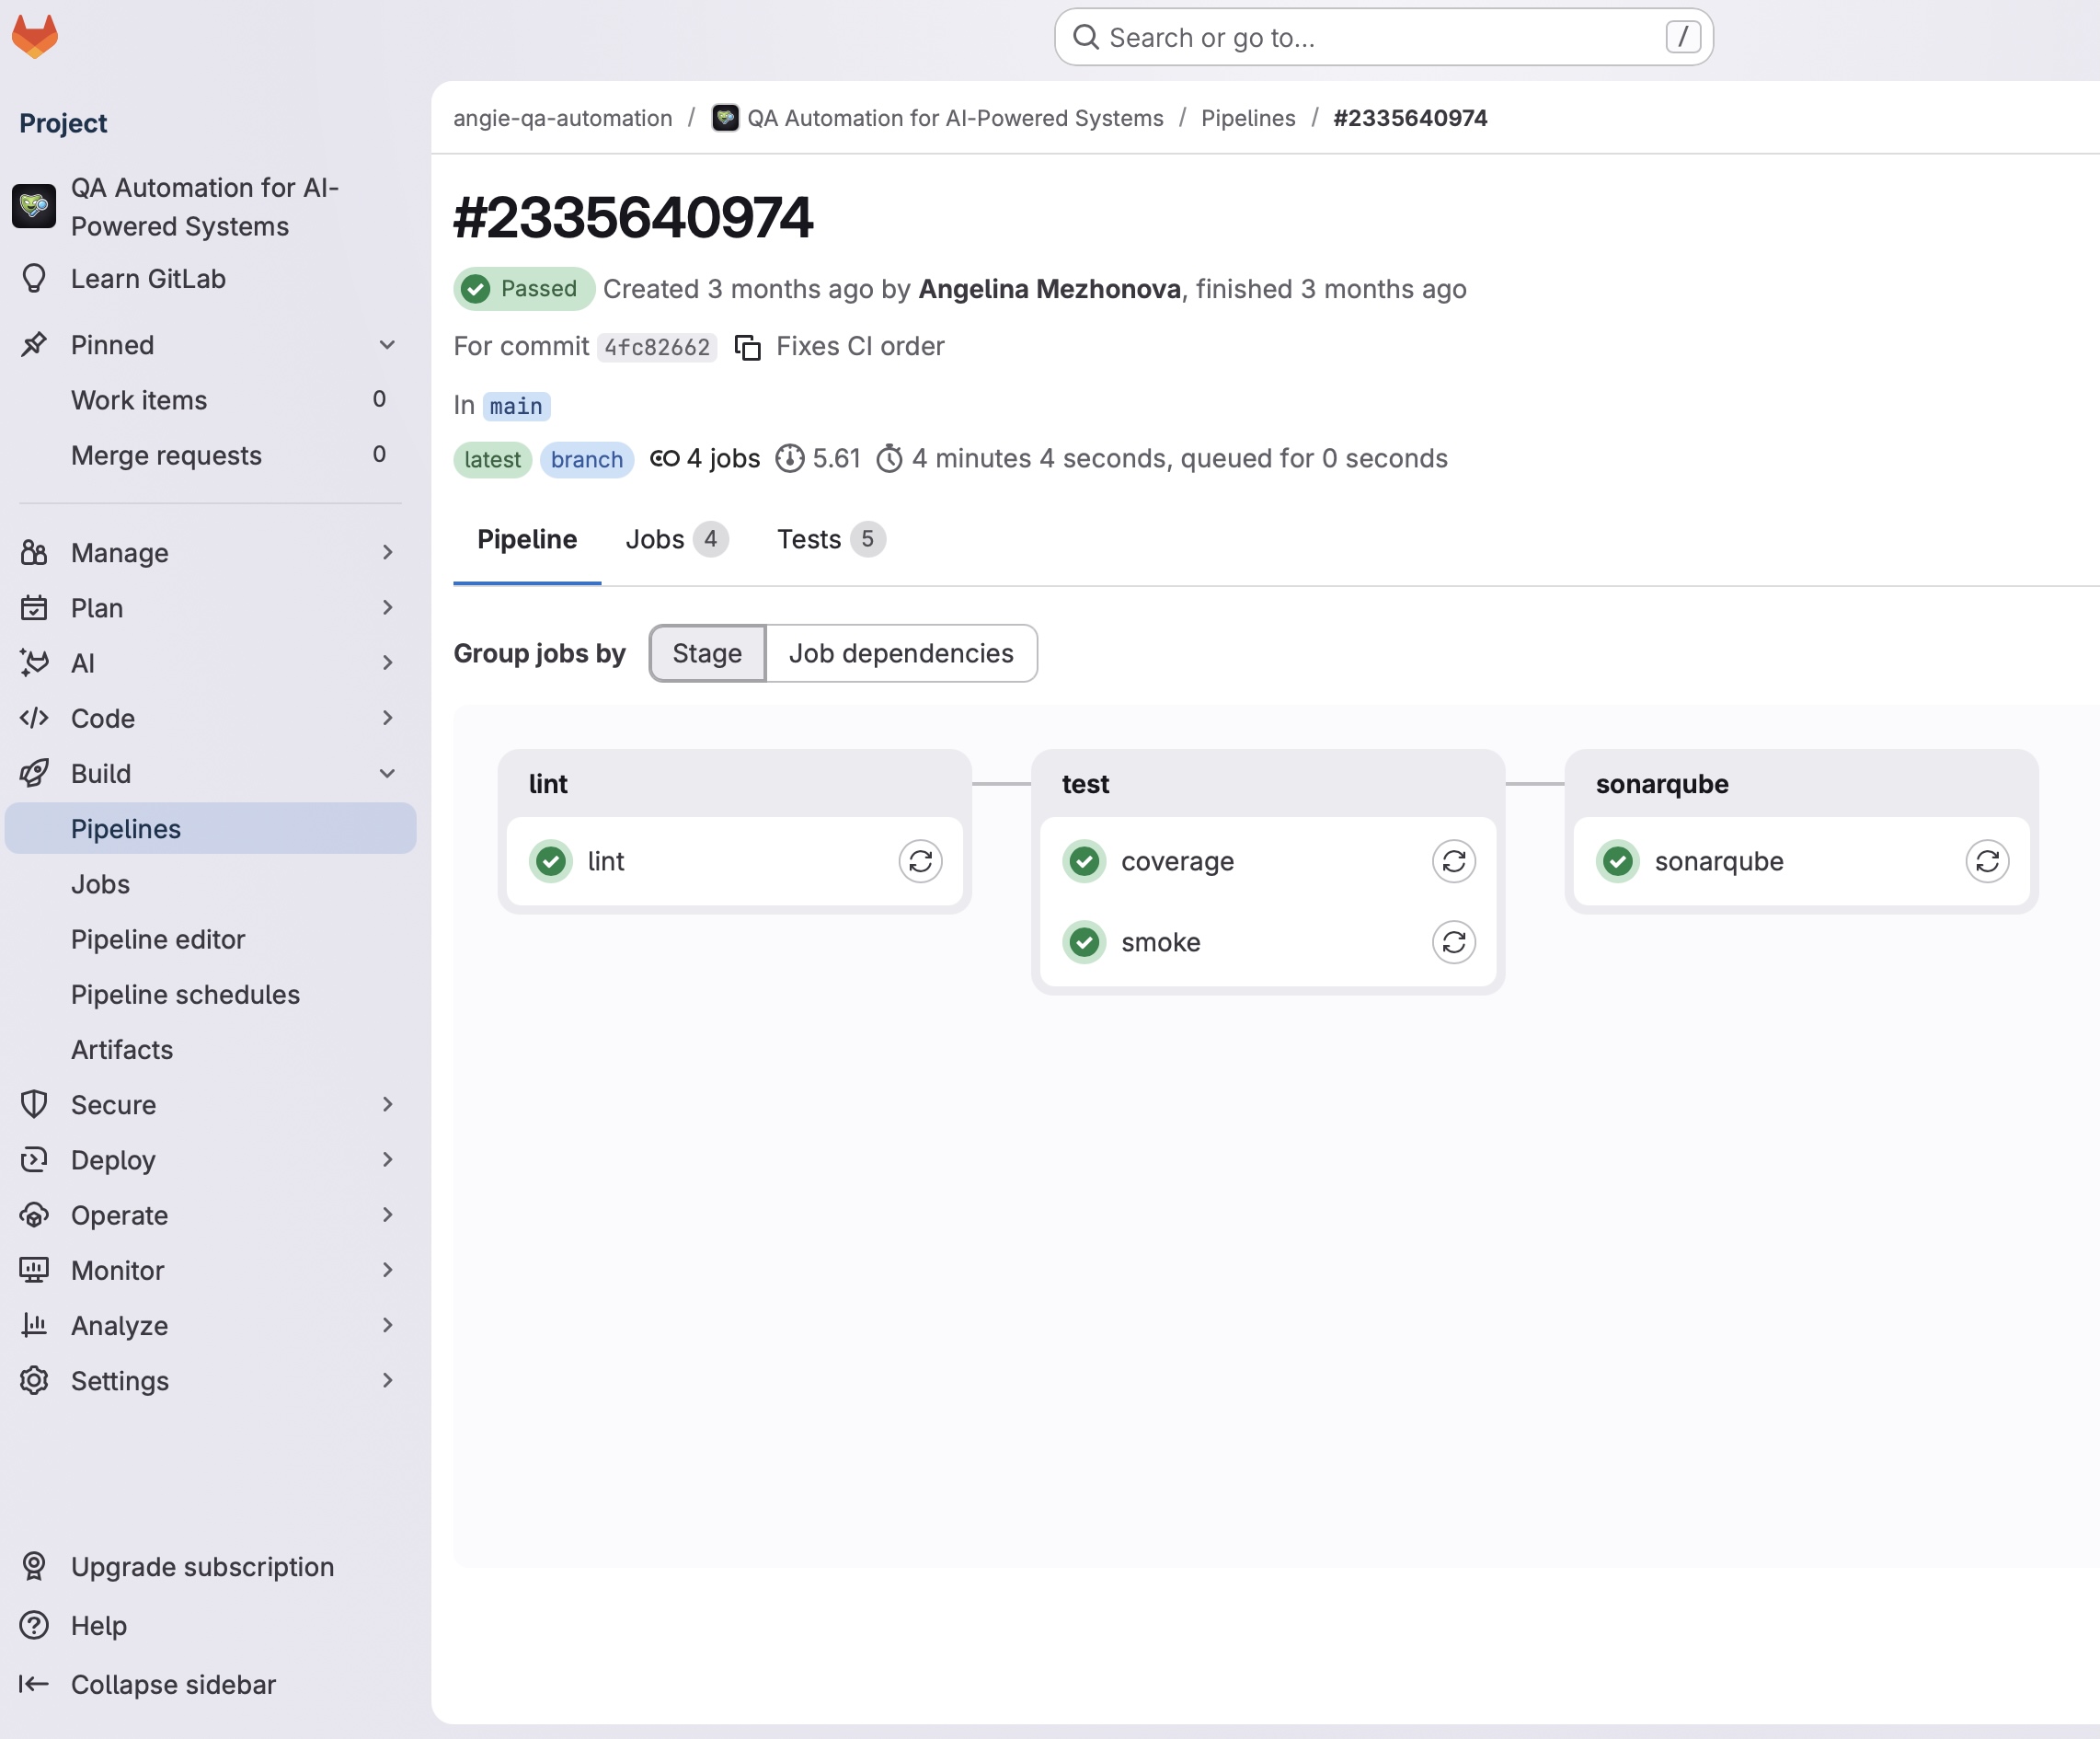Click the Upgrade subscription badge icon
This screenshot has height=1739, width=2100.
click(34, 1566)
